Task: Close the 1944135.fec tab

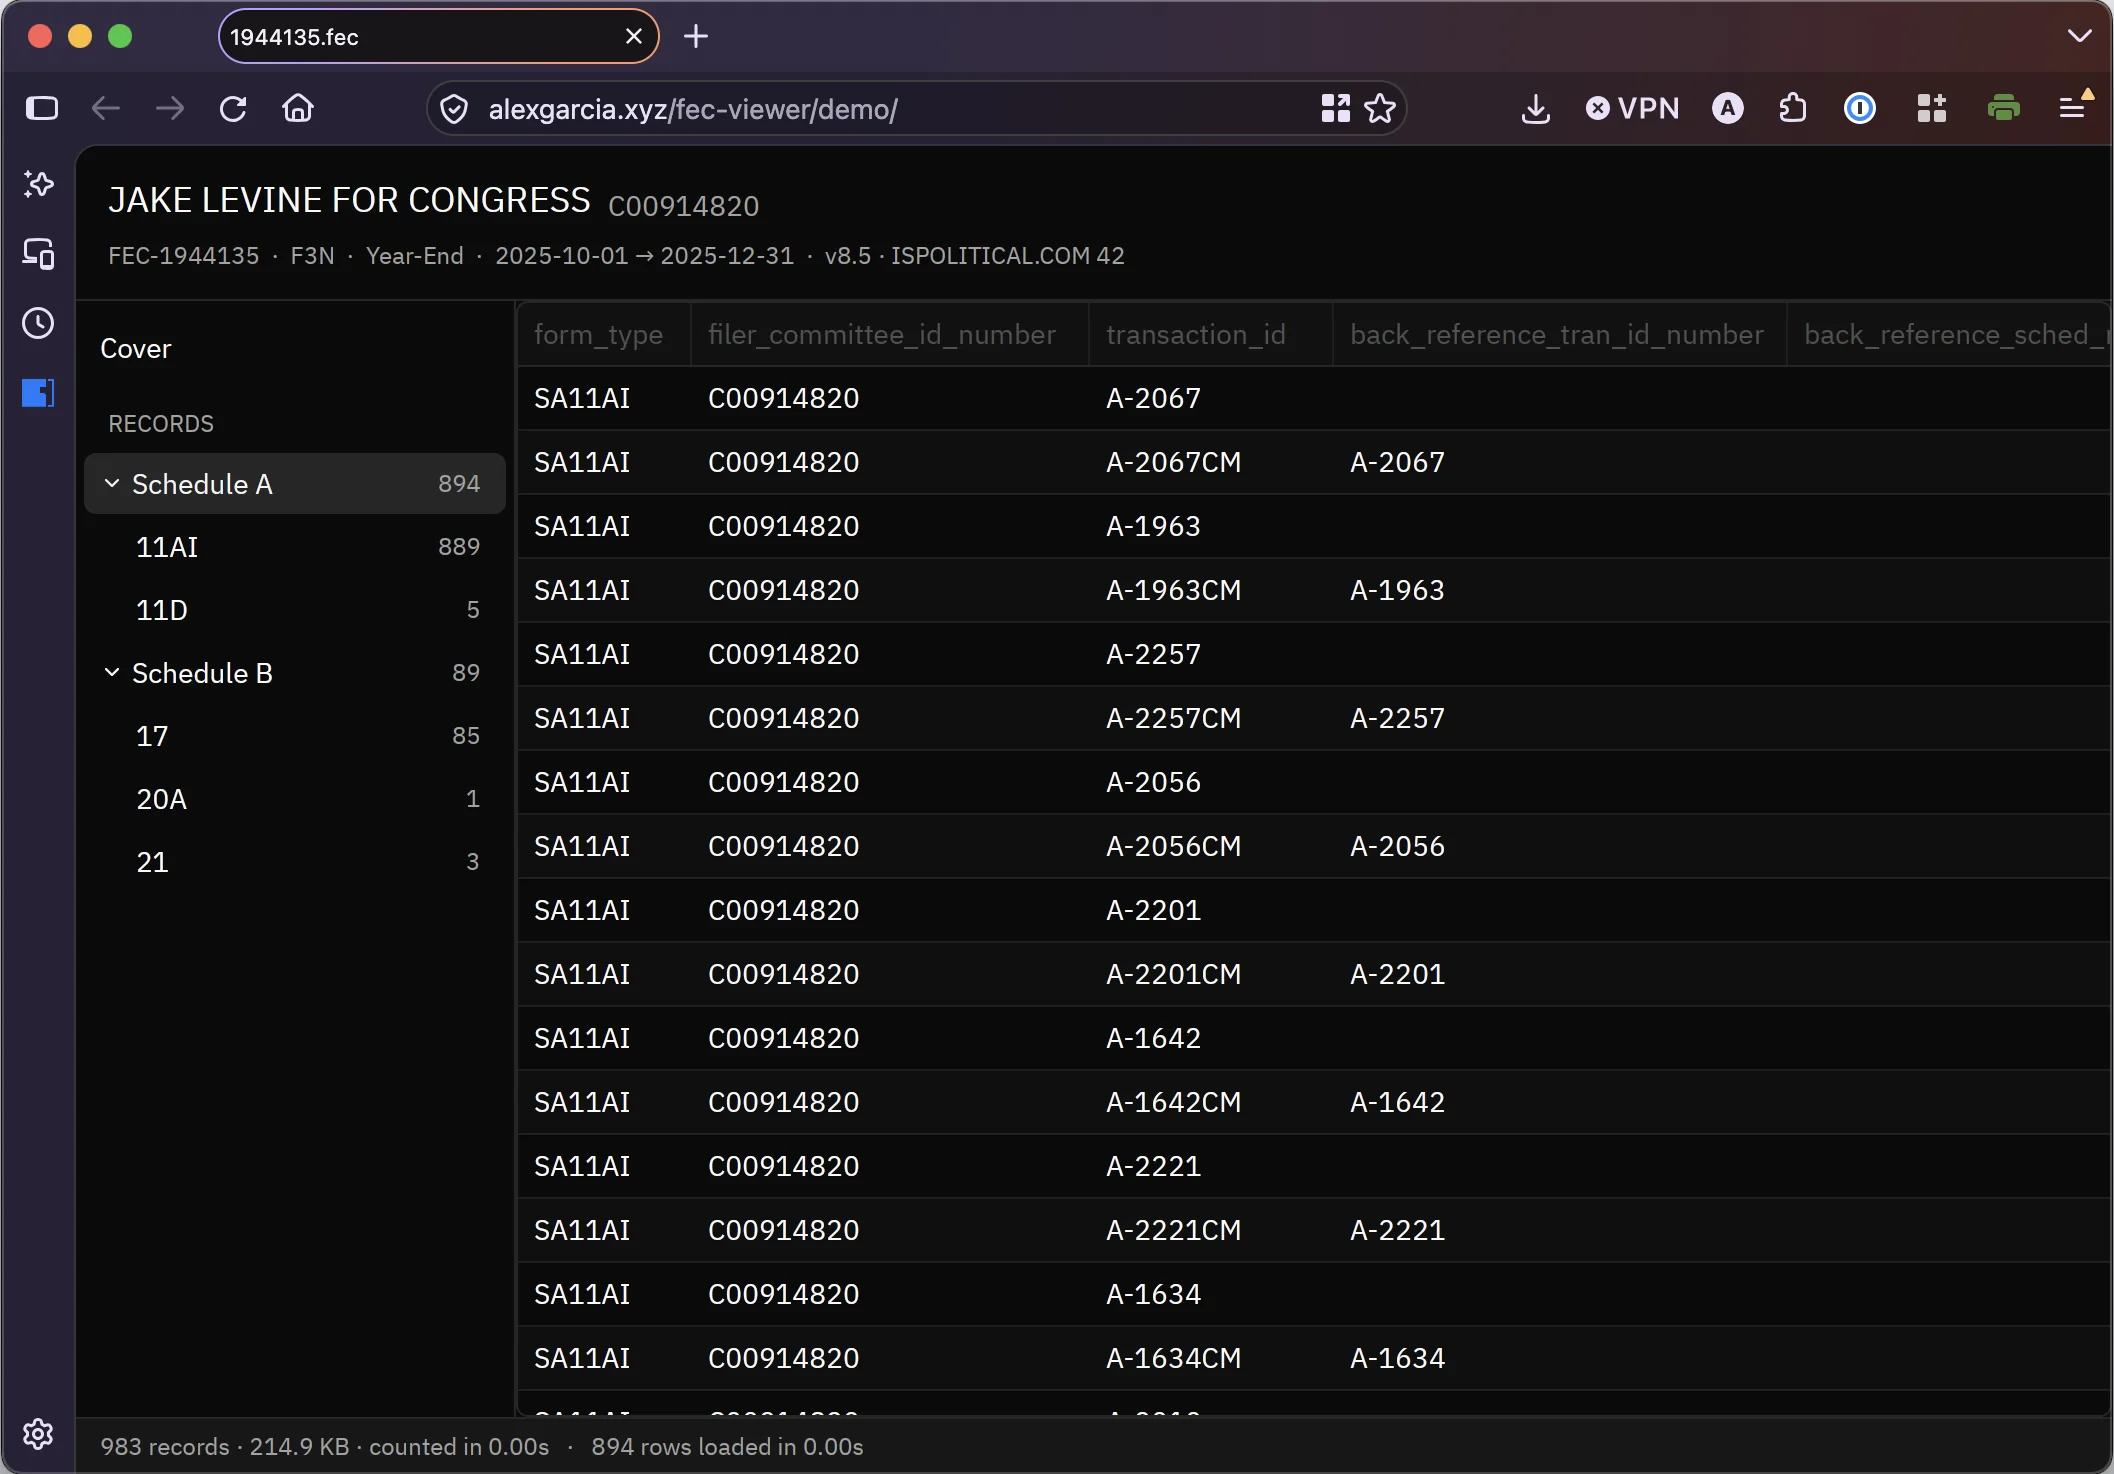Action: (633, 37)
